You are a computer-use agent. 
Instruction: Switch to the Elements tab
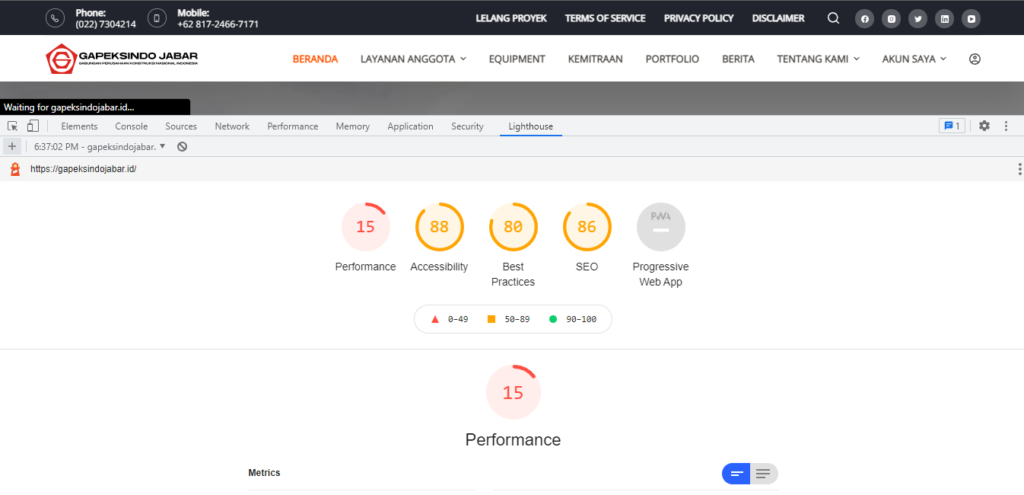(79, 127)
